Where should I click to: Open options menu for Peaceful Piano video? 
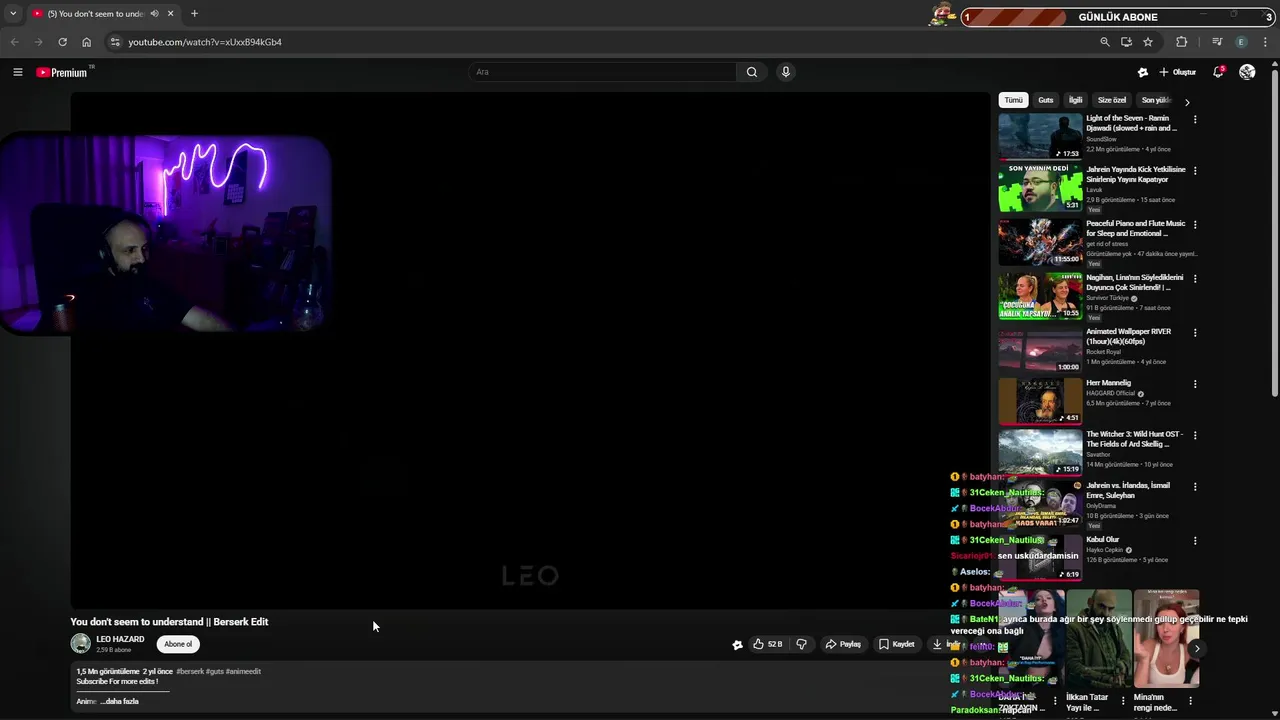click(1195, 225)
